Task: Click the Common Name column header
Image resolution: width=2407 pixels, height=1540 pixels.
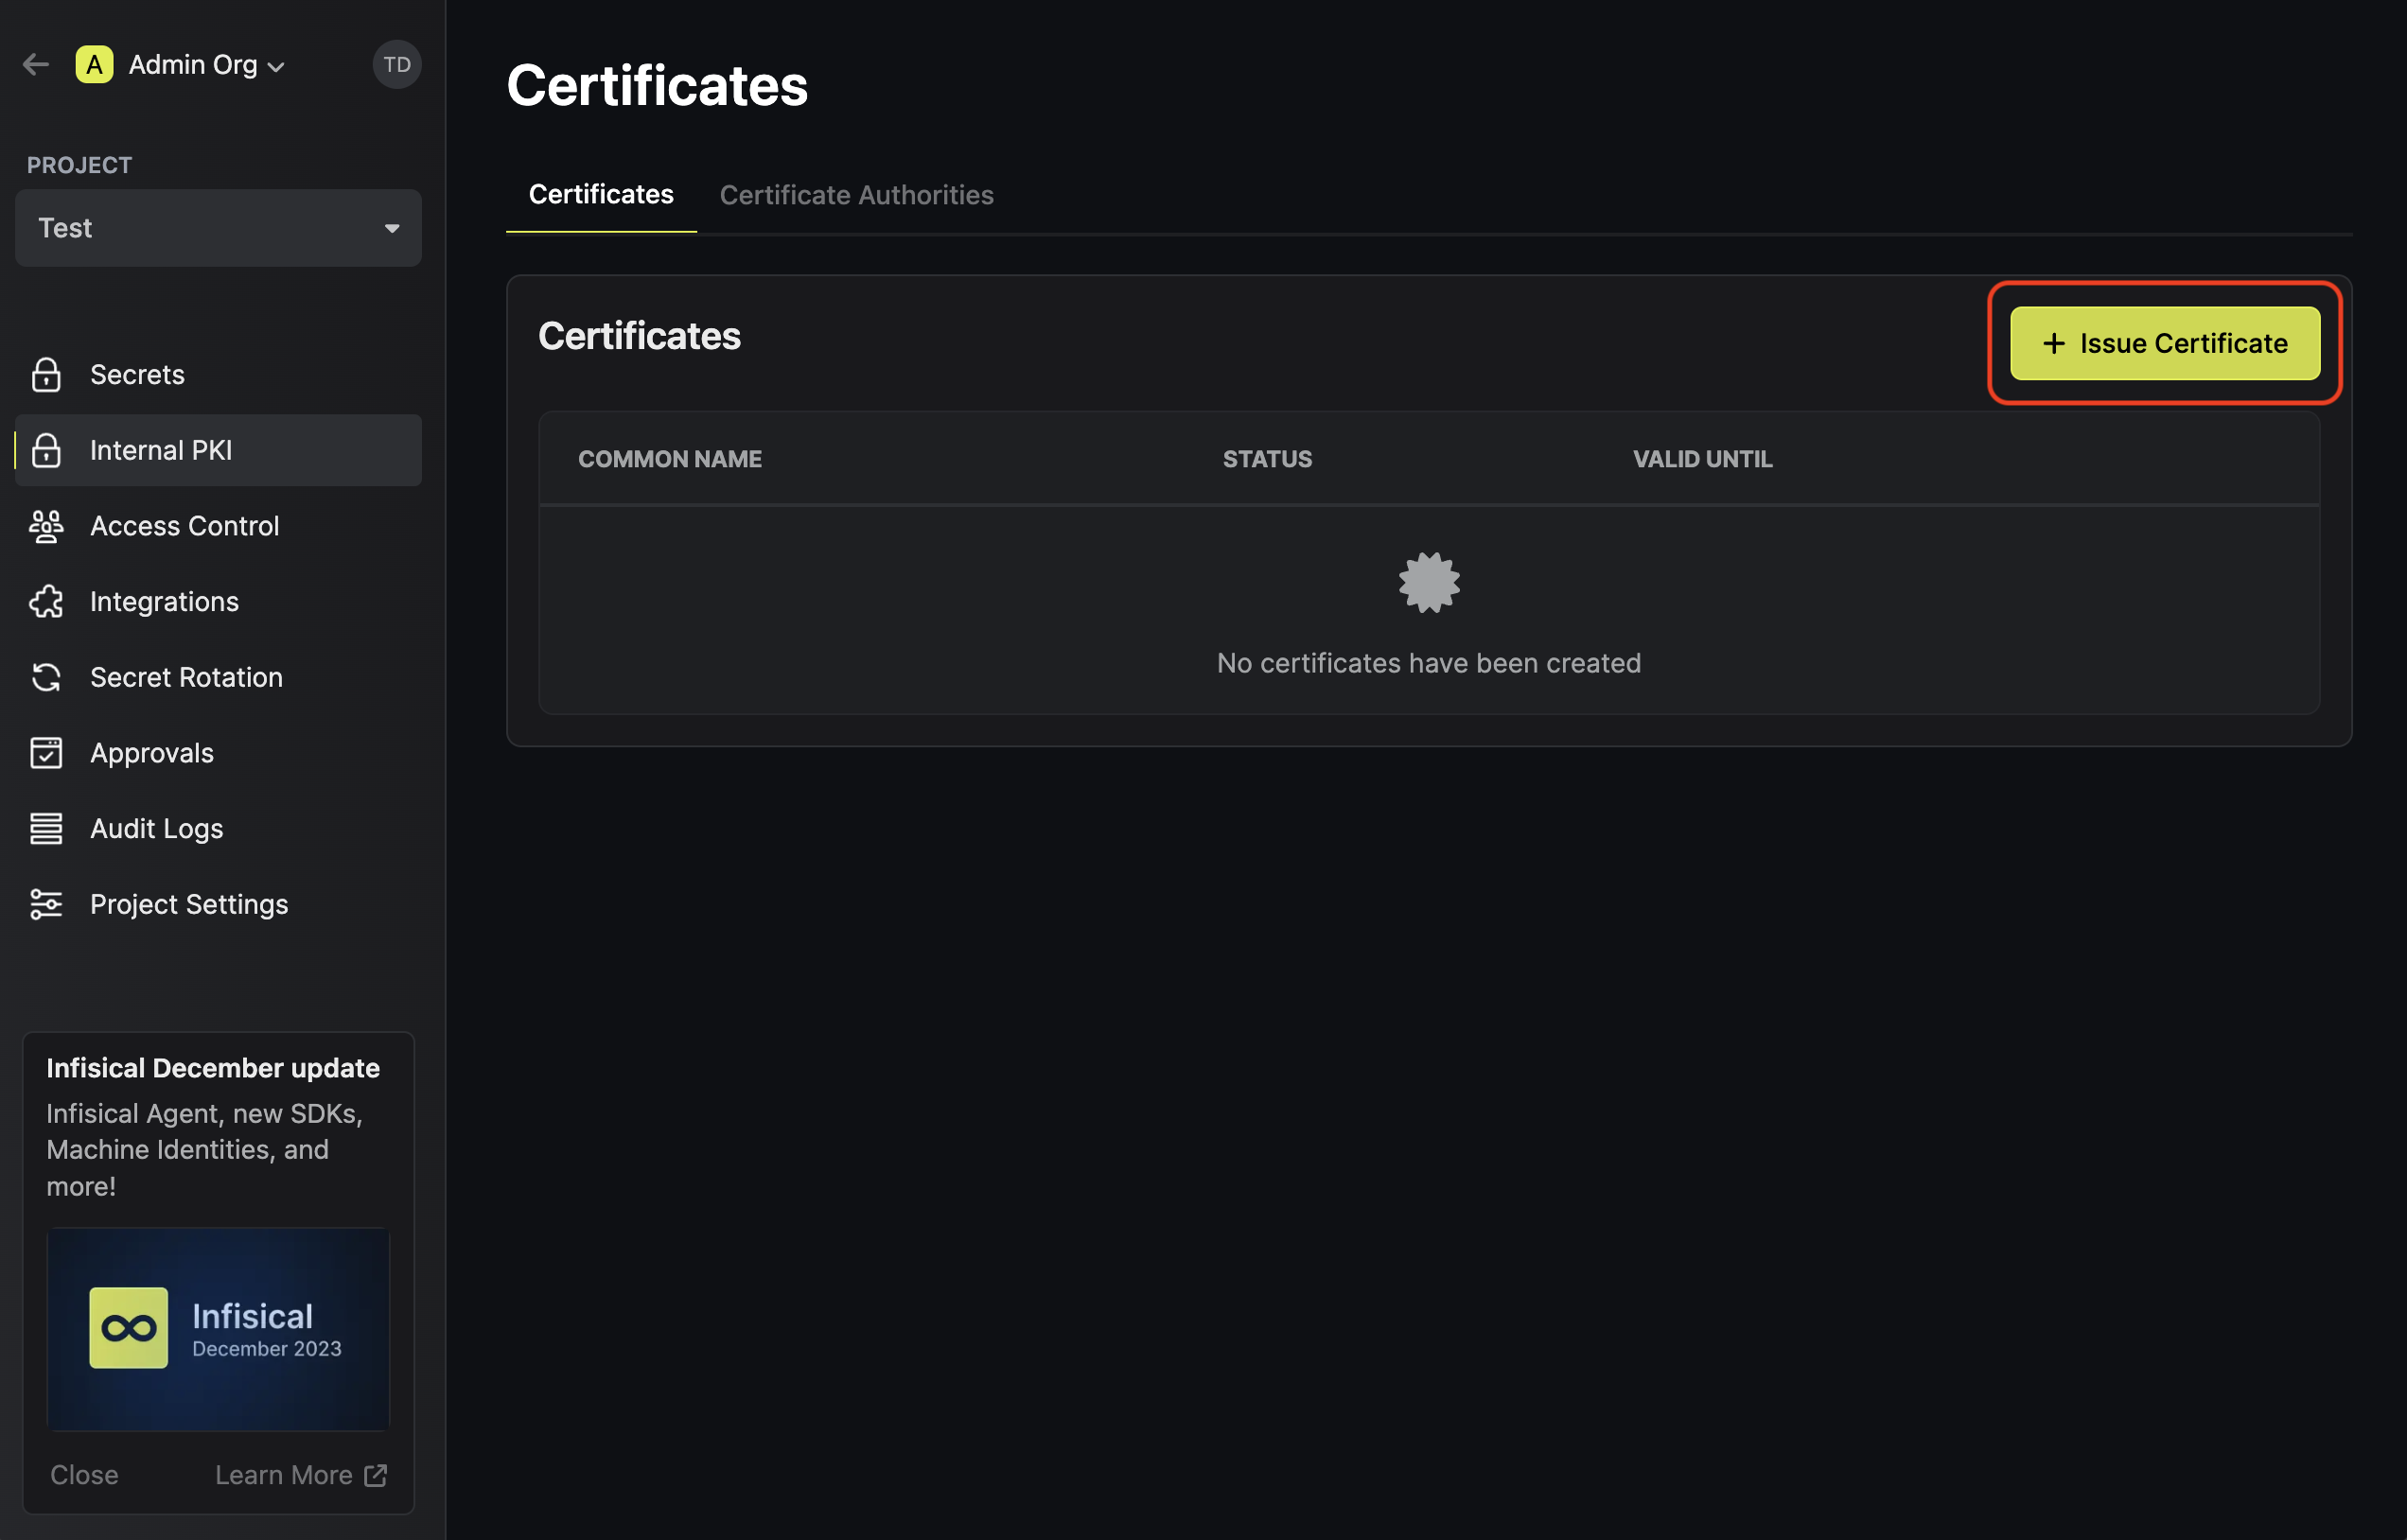Action: (669, 459)
